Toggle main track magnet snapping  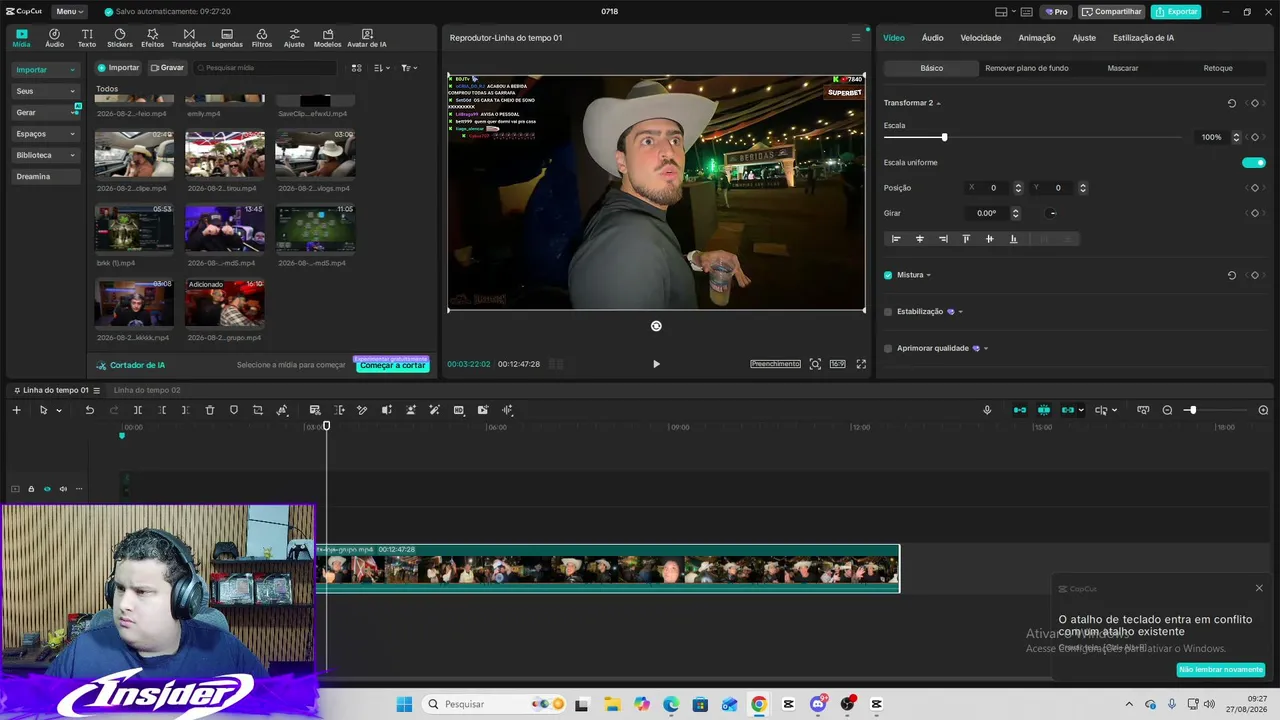(1019, 410)
